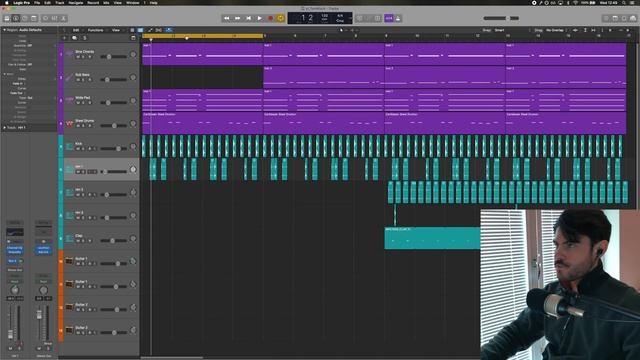Click the vertical auto zoom icon
640x360 pixels.
(x=585, y=30)
